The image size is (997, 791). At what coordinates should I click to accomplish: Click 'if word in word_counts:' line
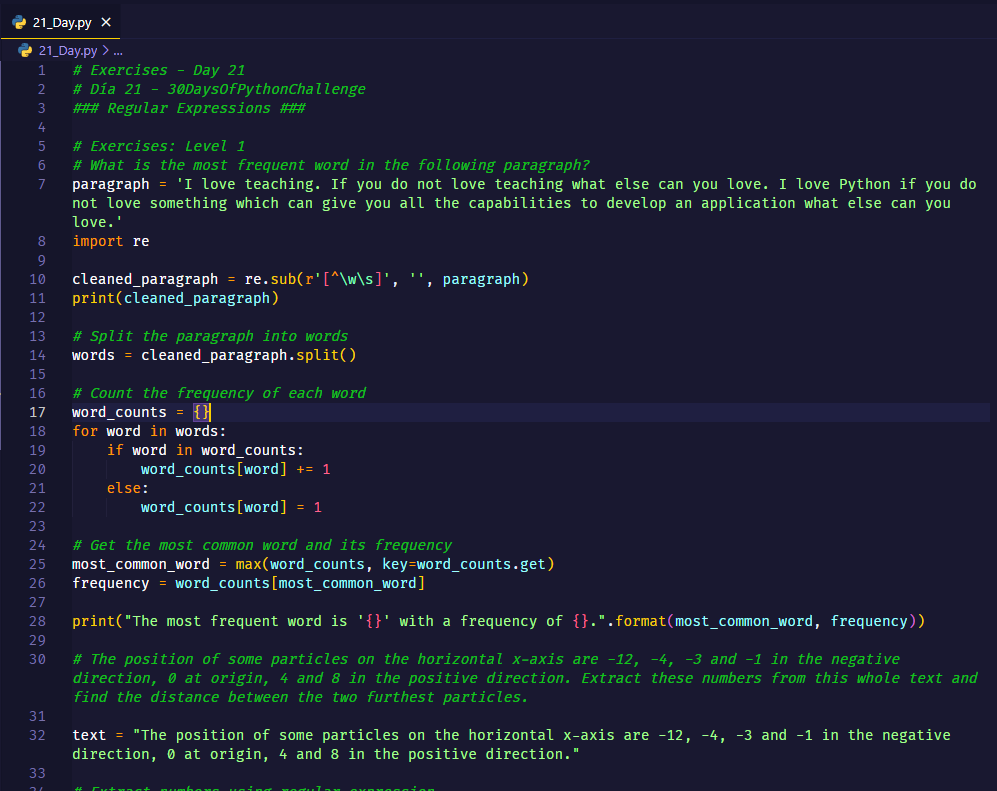click(205, 450)
